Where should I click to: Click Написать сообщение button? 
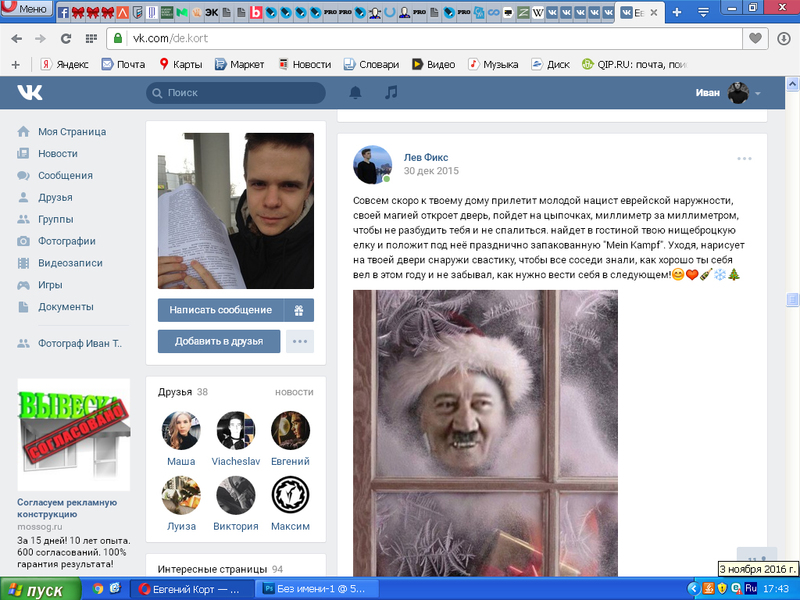click(x=220, y=310)
